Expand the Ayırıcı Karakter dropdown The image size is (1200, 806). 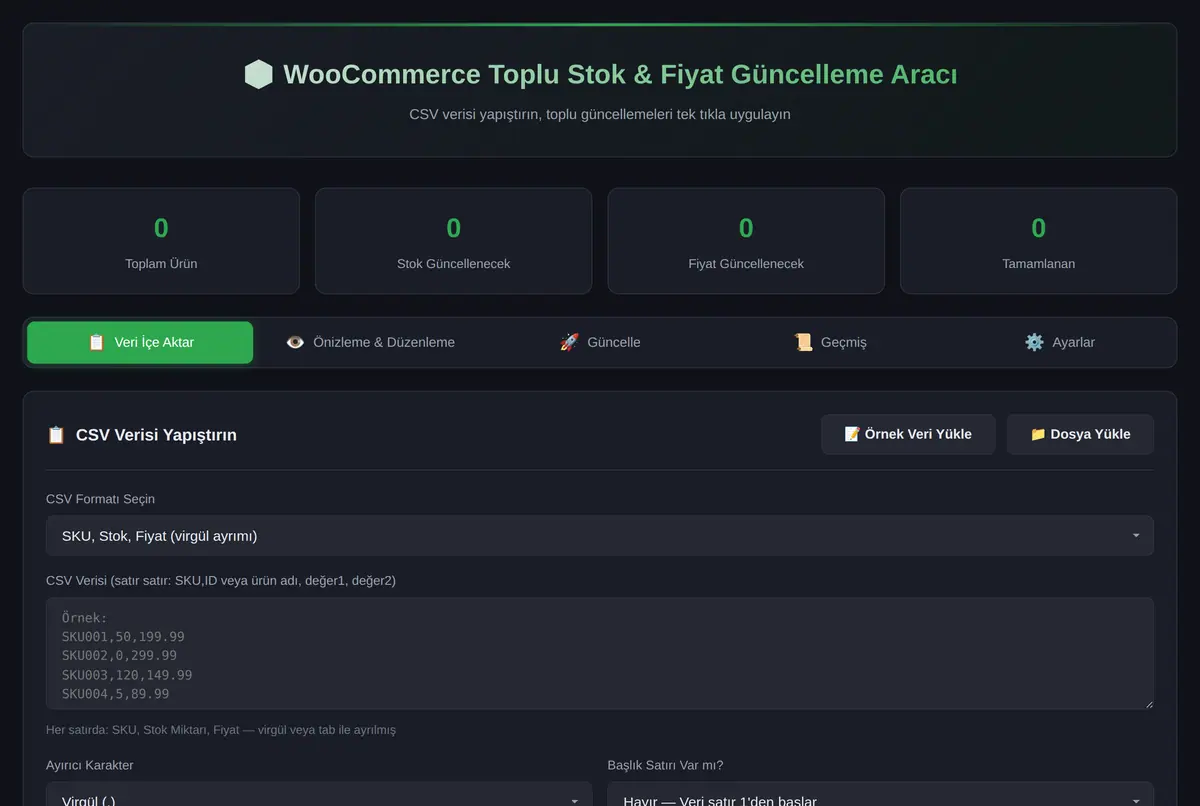319,796
